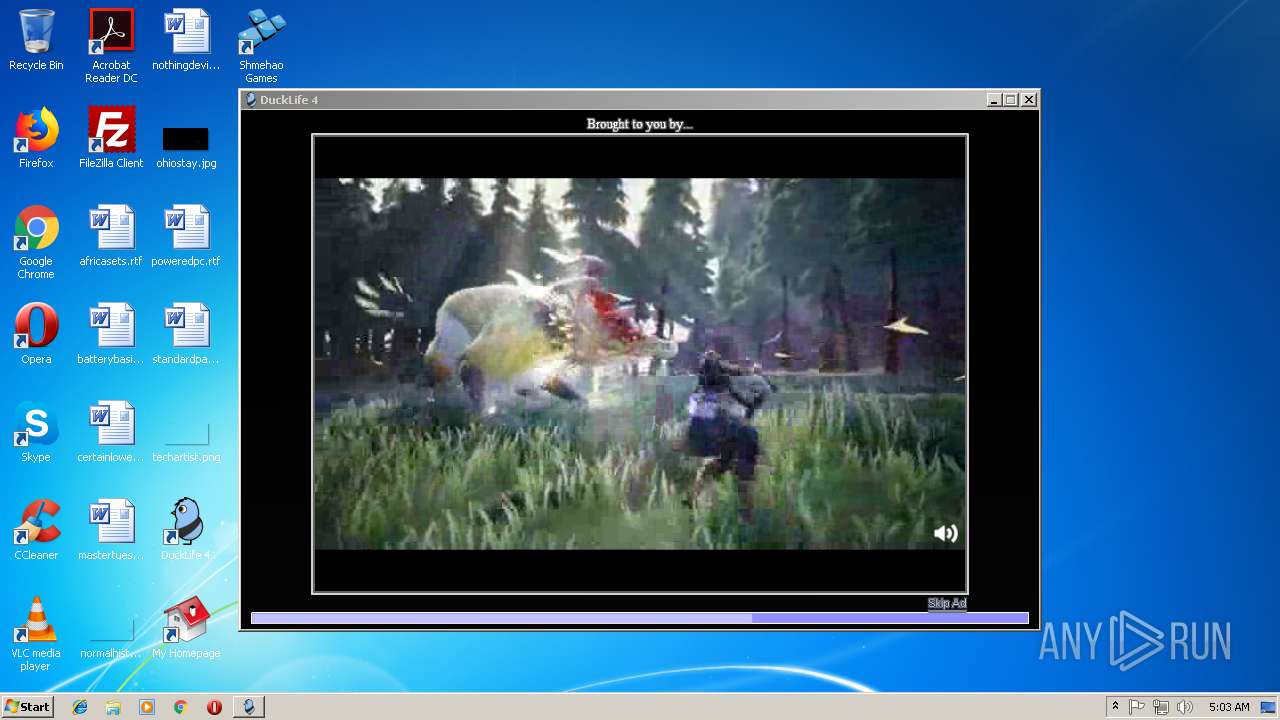Select the standardpa... document
Screen dimensions: 1280x720
point(186,334)
